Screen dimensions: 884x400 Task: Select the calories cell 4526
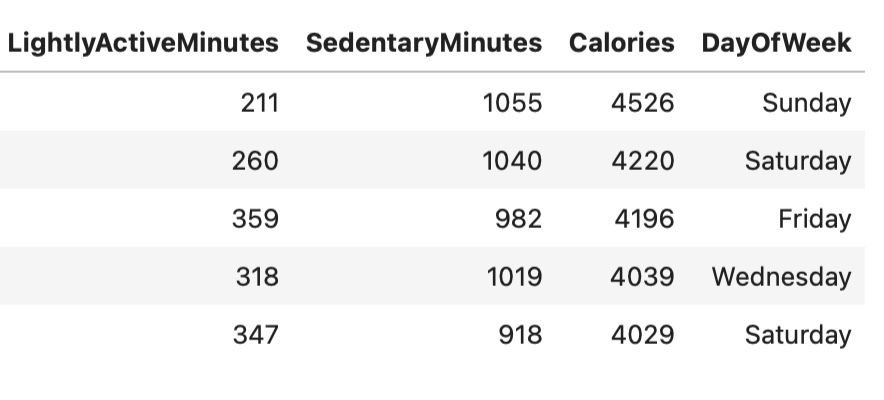tap(643, 103)
